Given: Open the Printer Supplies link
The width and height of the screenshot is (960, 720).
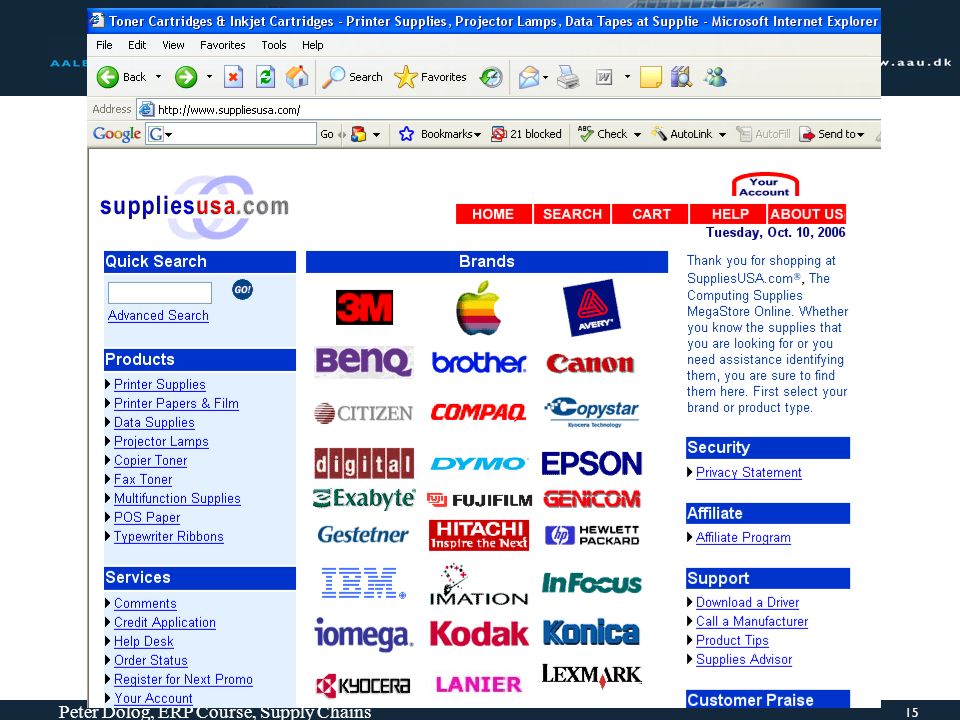Looking at the screenshot, I should pyautogui.click(x=160, y=384).
